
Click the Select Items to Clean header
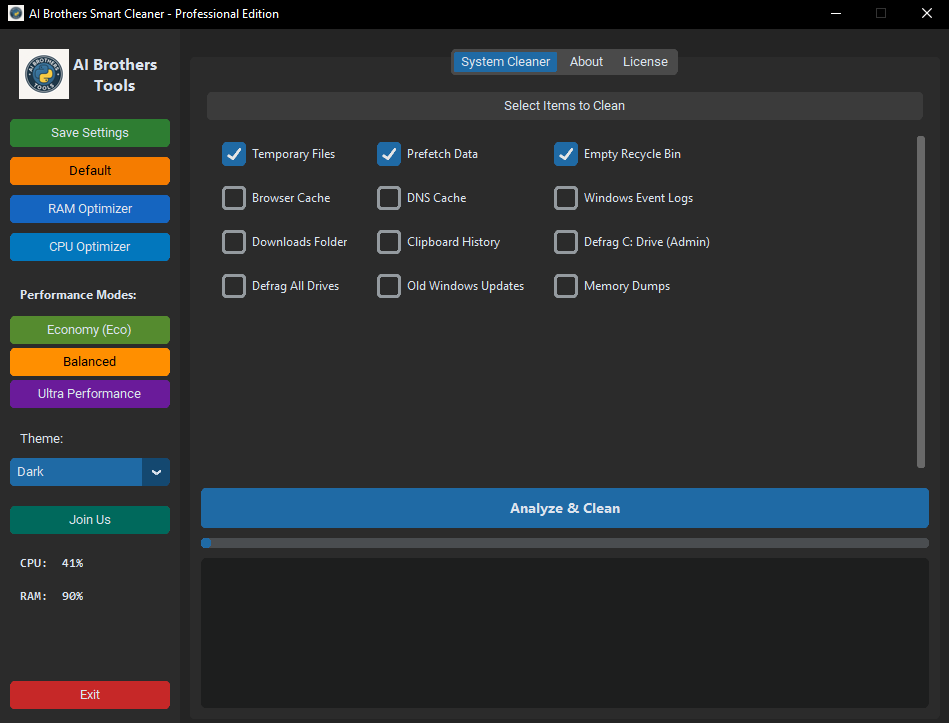[565, 106]
